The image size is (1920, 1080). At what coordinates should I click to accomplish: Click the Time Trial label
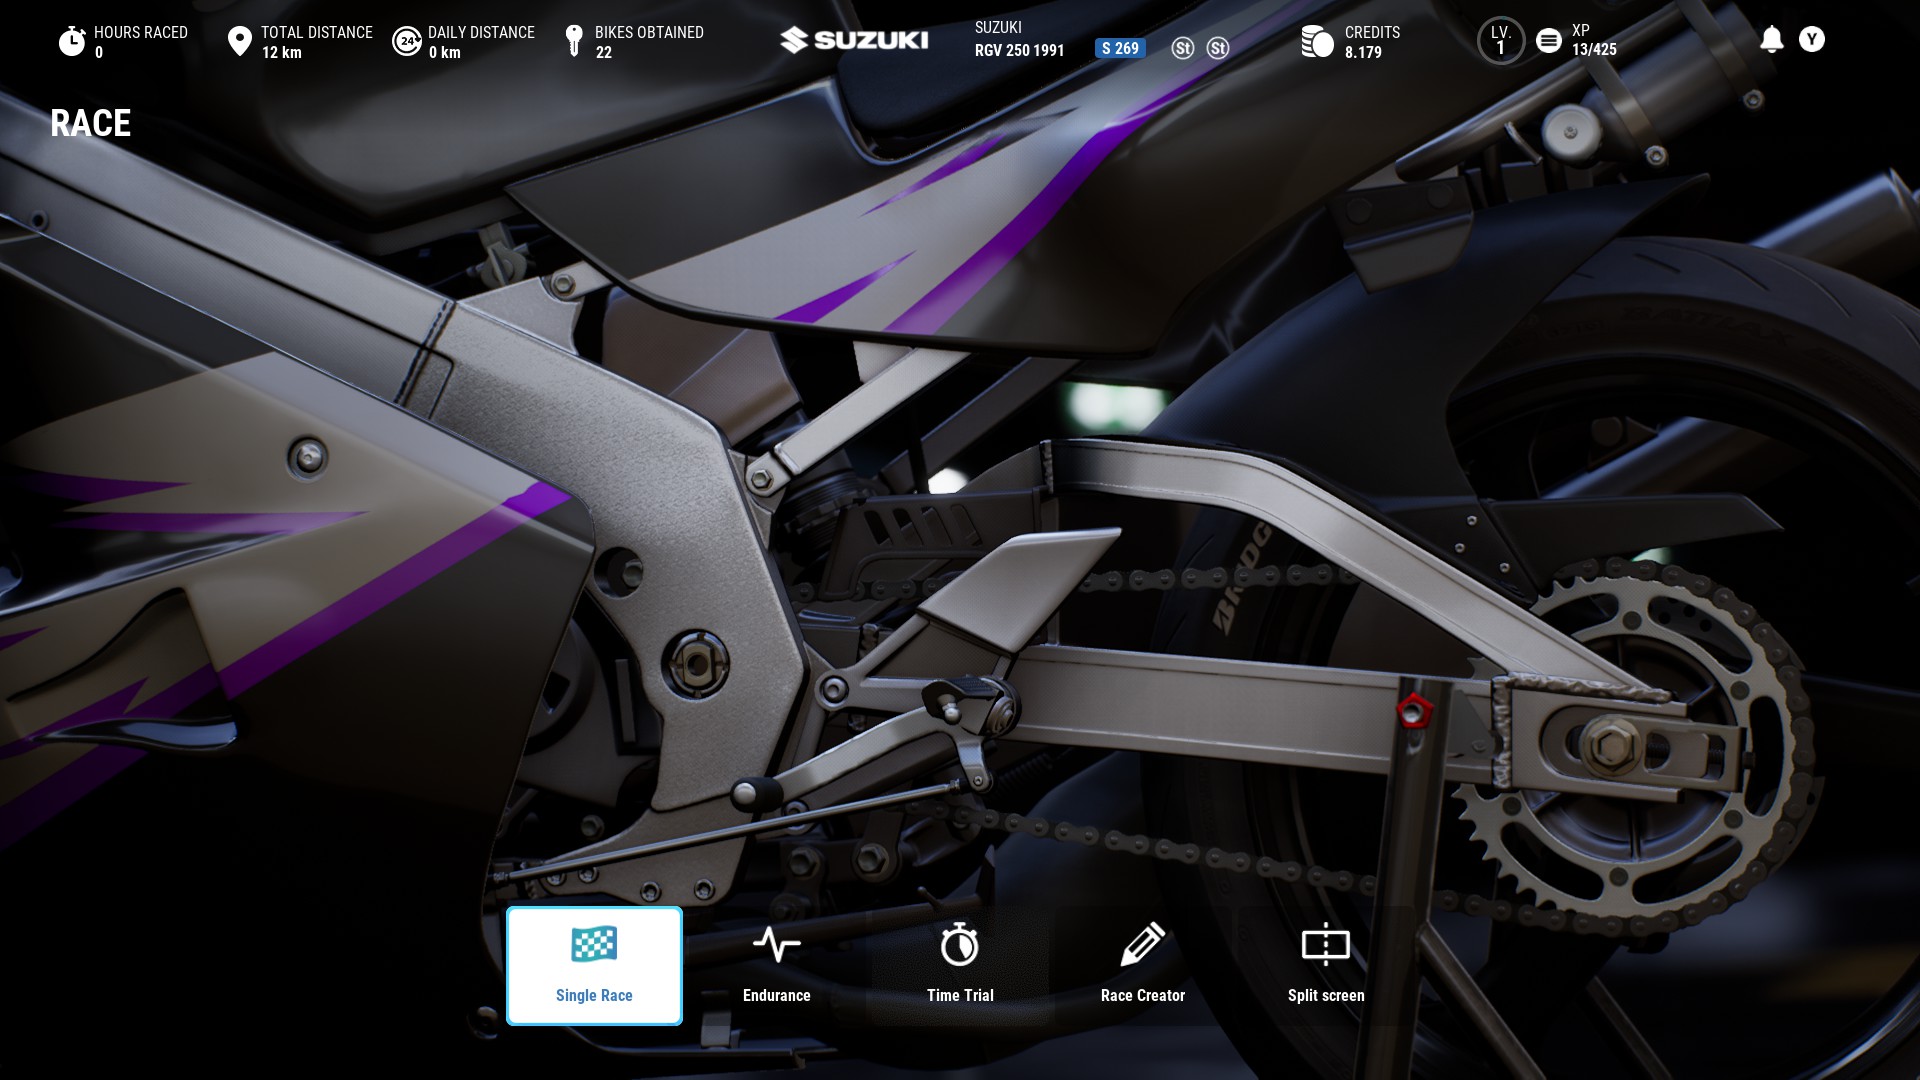point(959,995)
